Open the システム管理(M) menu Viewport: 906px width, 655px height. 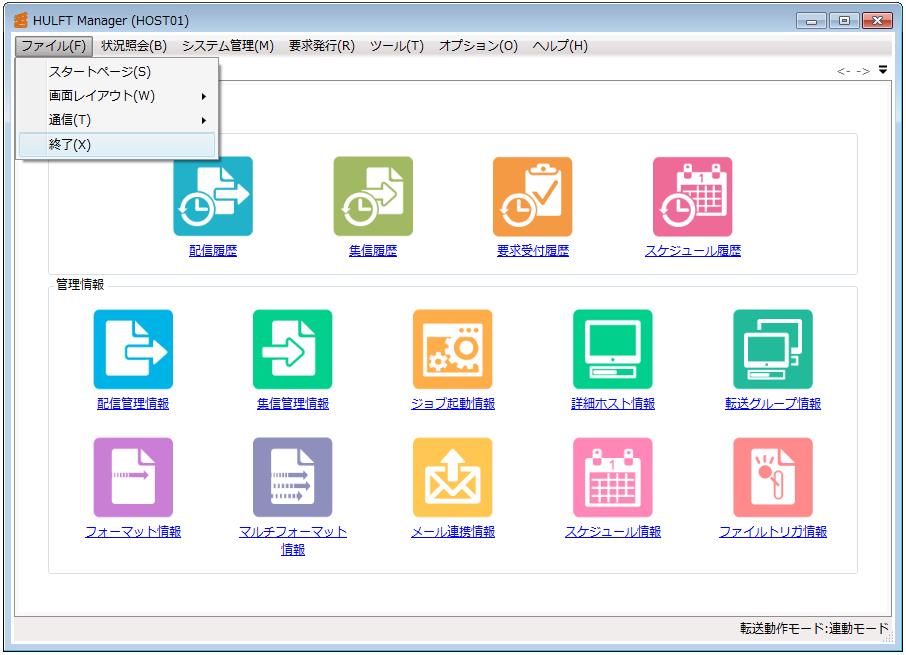click(x=227, y=46)
